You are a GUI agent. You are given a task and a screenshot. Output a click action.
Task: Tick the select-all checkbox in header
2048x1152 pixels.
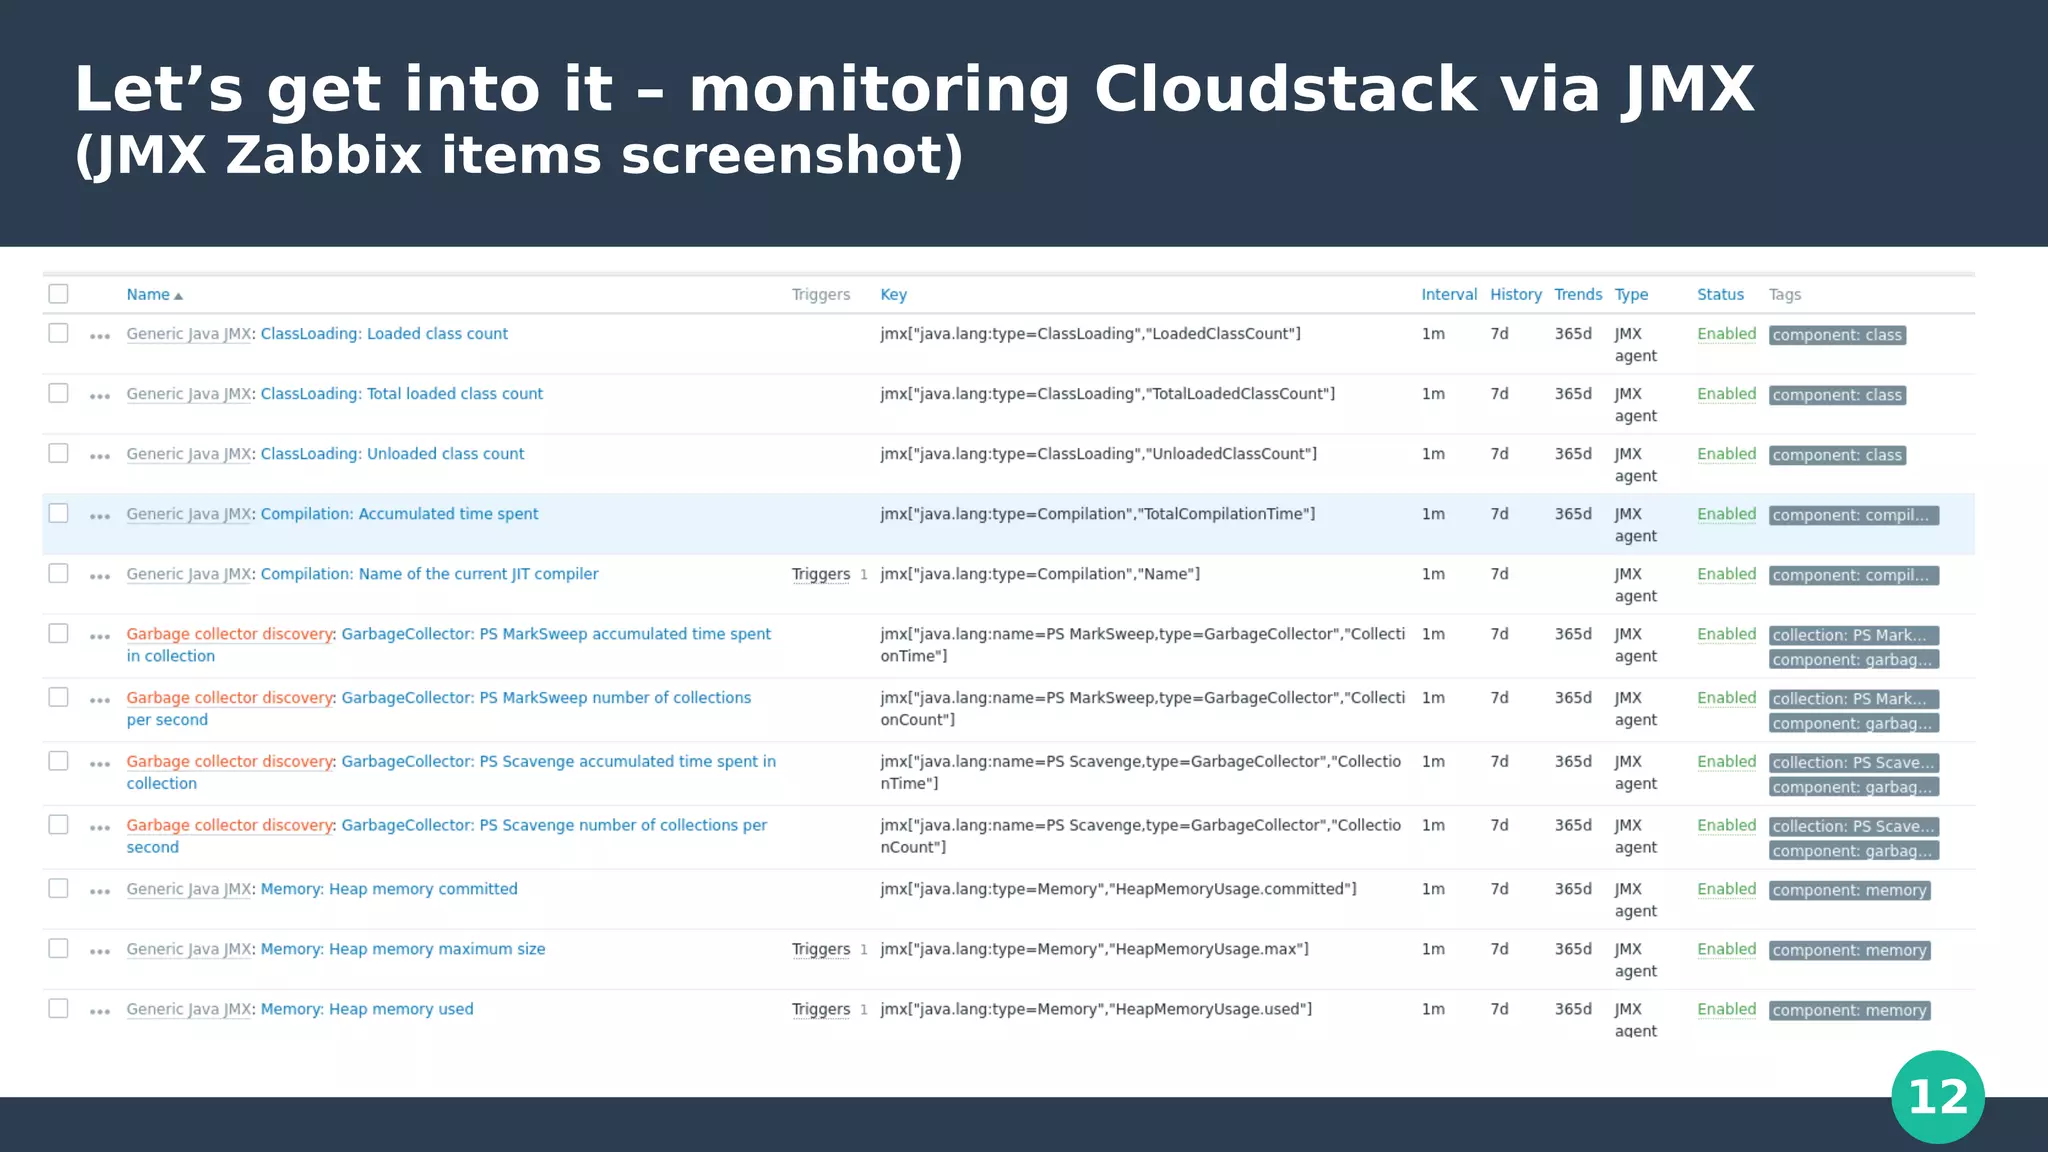(x=59, y=294)
